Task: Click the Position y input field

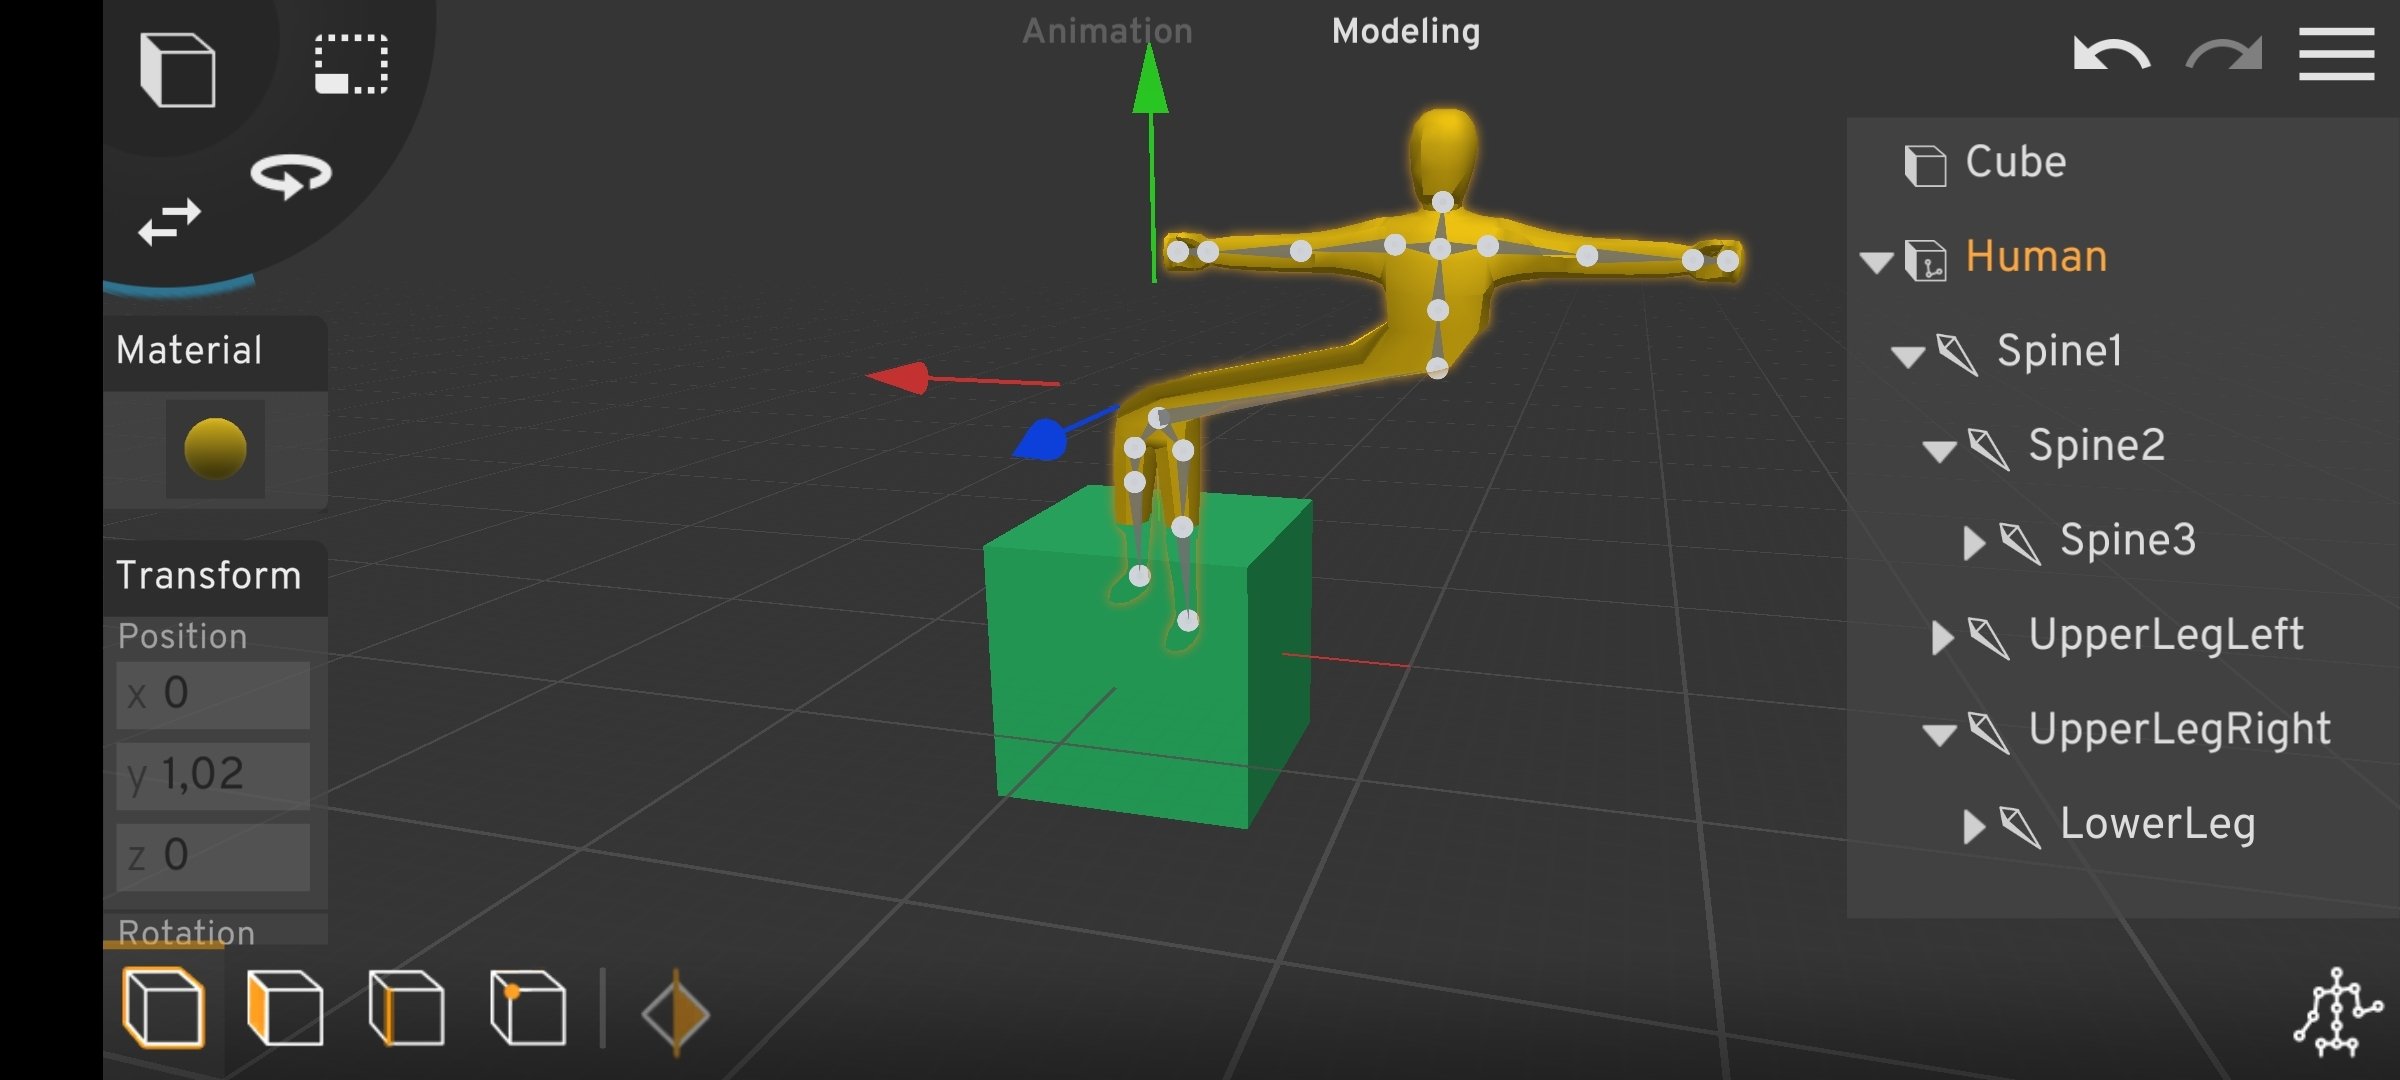Action: point(213,775)
